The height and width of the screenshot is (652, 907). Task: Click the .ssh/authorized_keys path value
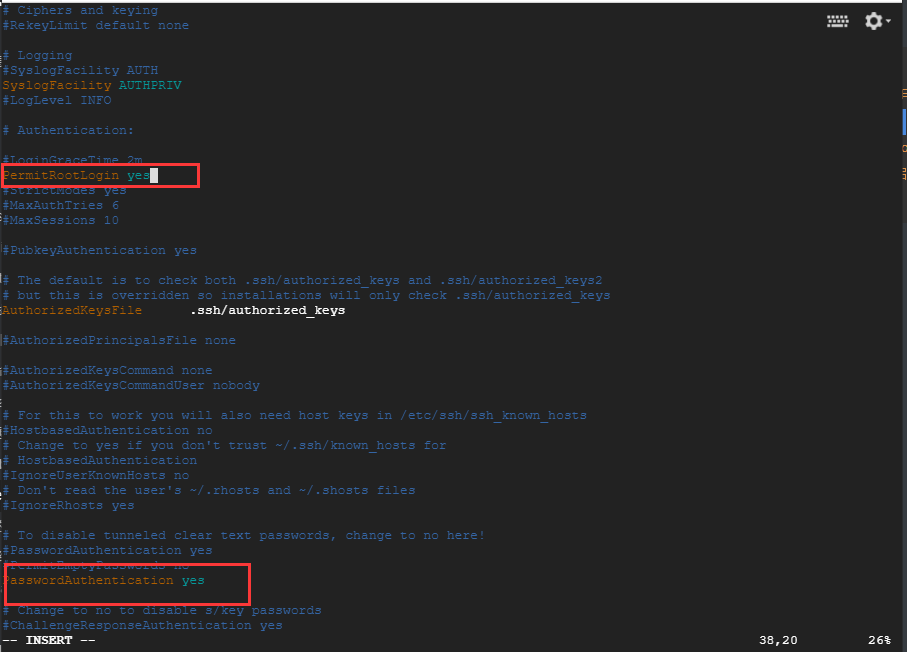click(267, 310)
